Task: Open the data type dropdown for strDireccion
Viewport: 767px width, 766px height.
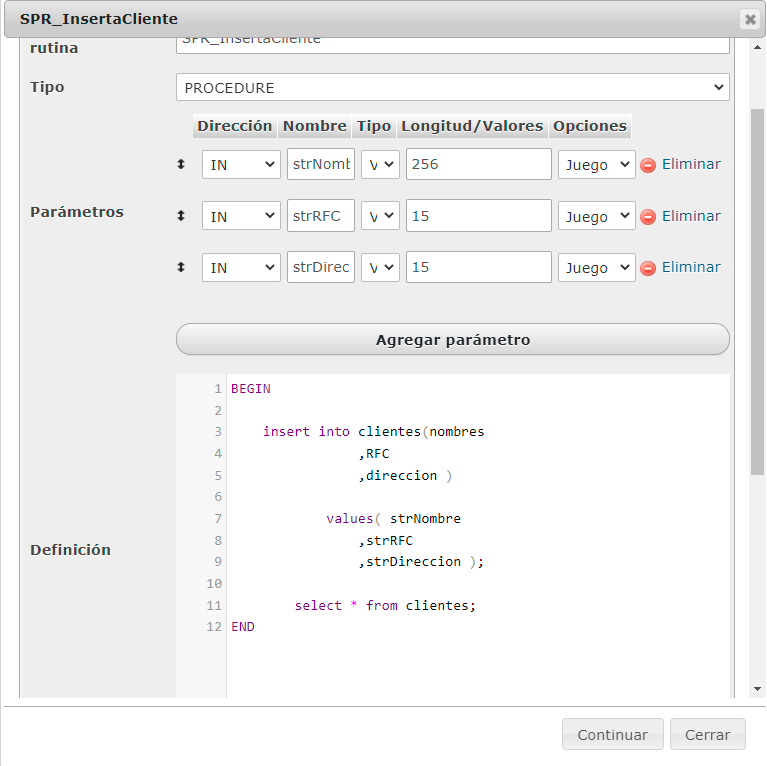Action: click(x=380, y=268)
